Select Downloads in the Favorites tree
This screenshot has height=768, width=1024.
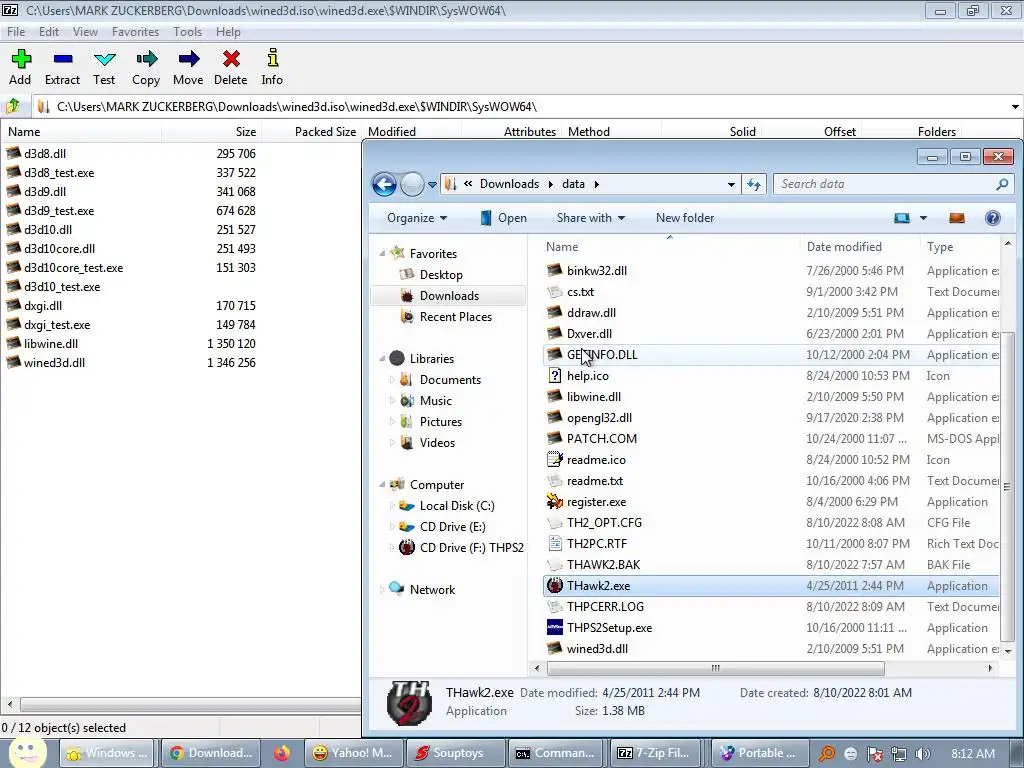pyautogui.click(x=449, y=296)
